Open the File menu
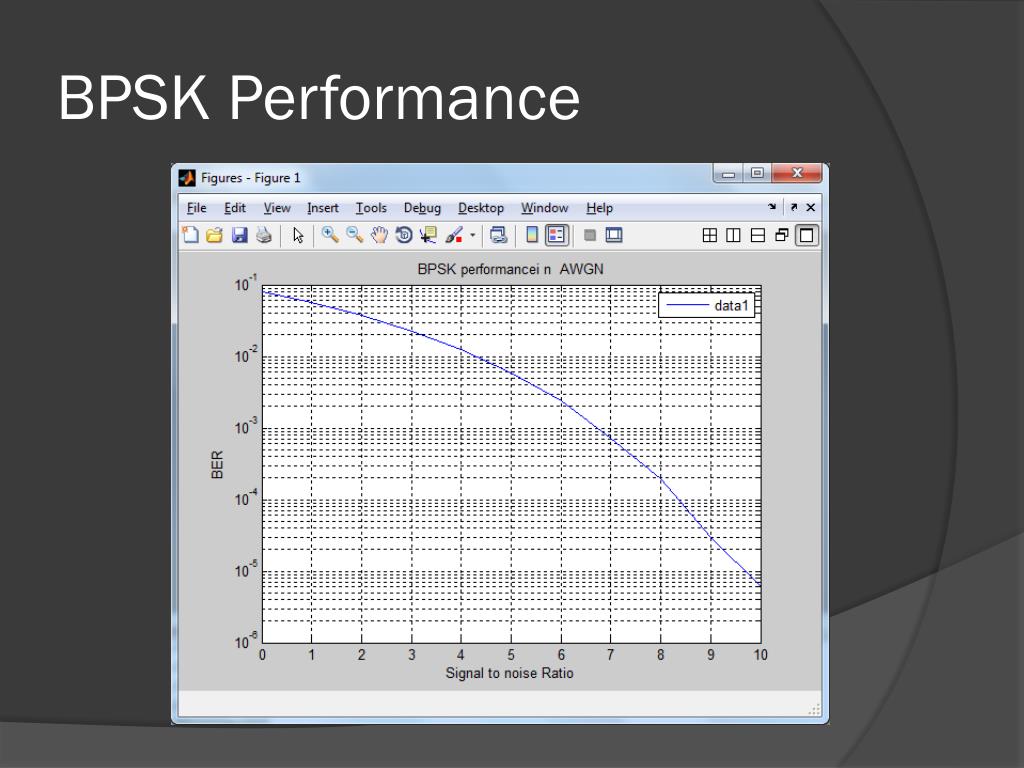The height and width of the screenshot is (768, 1024). pyautogui.click(x=197, y=208)
